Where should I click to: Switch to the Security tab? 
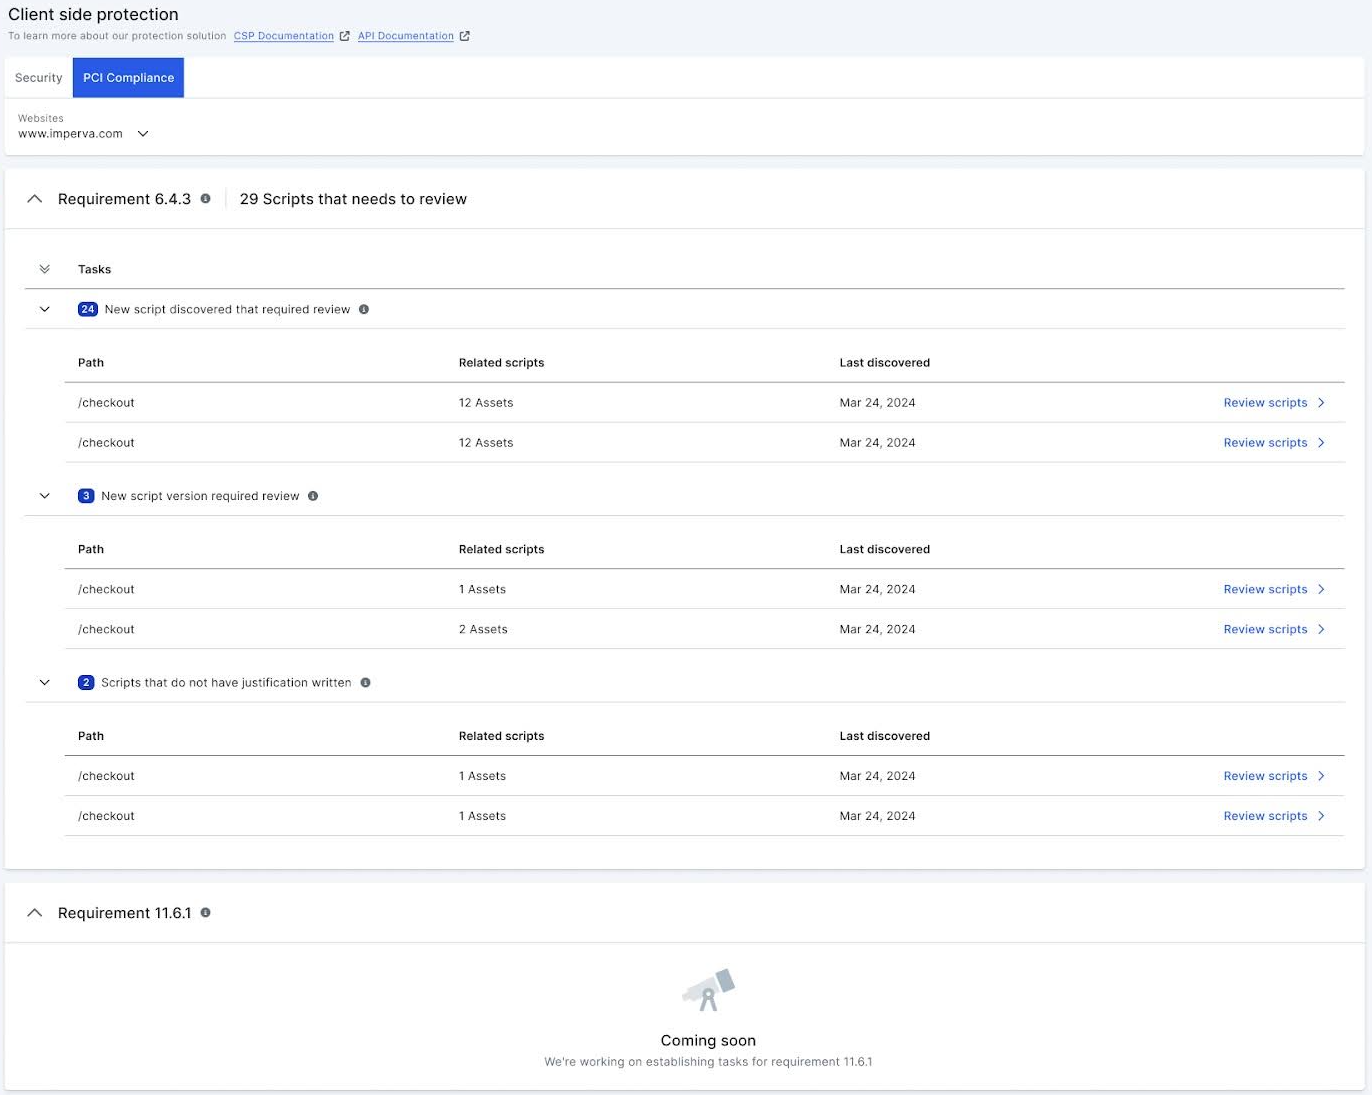point(38,77)
